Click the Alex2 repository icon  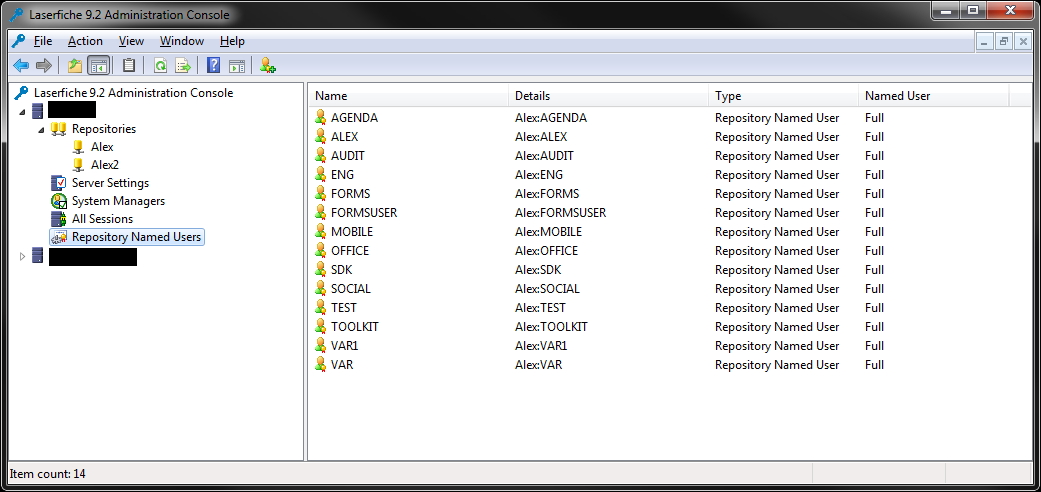78,165
